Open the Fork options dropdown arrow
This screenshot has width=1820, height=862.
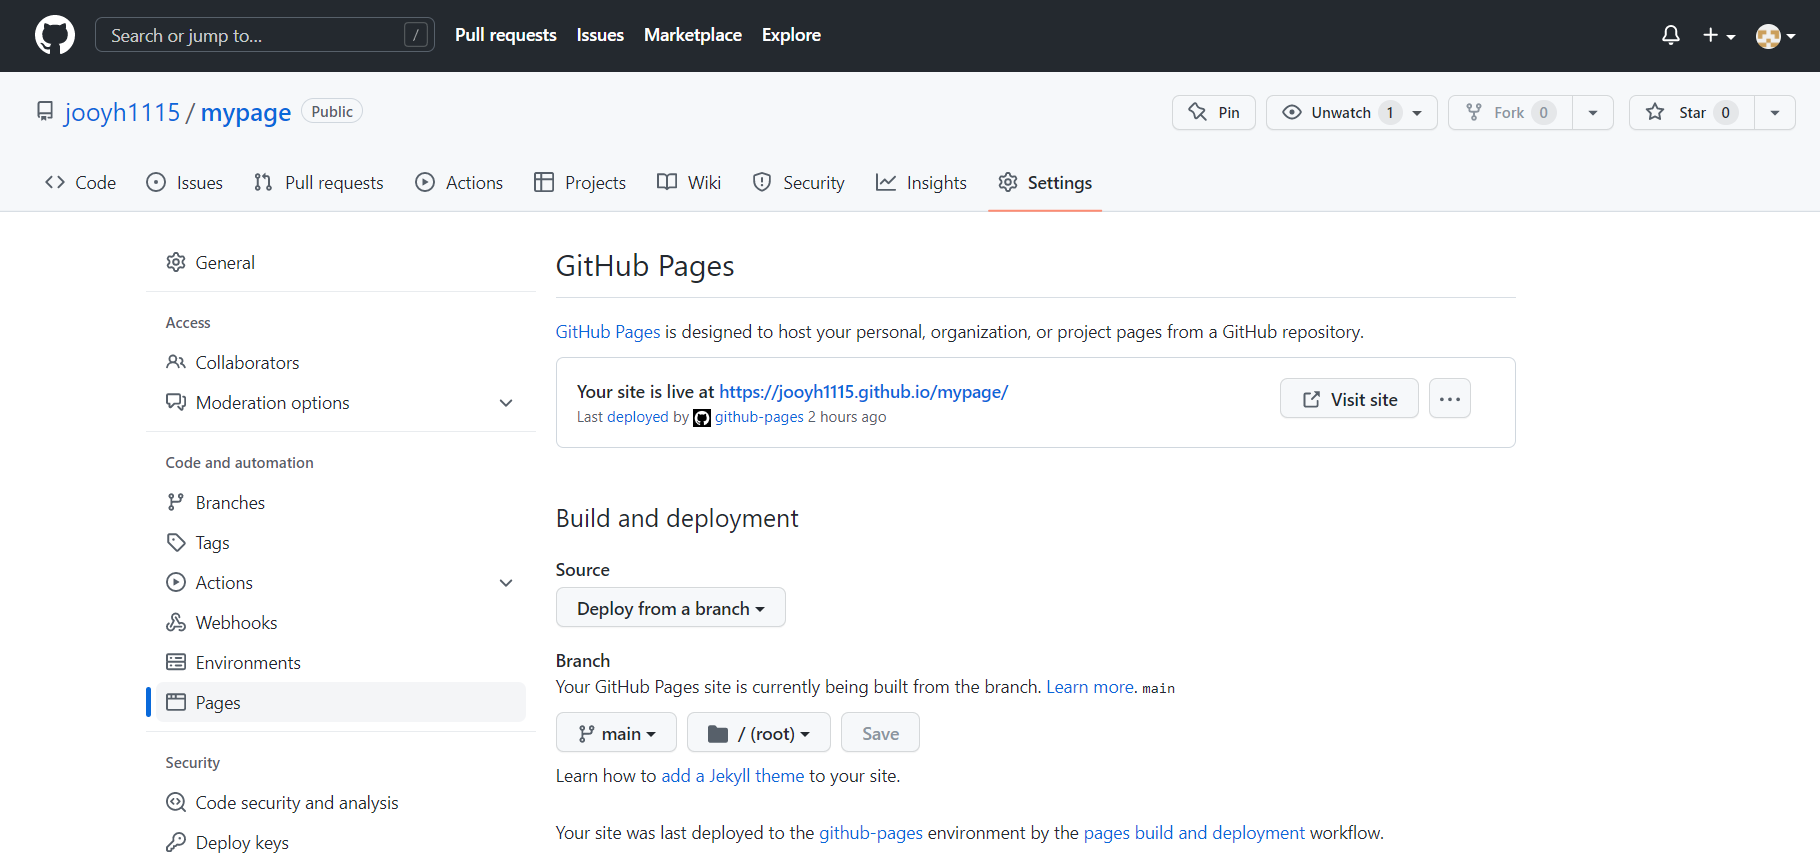pyautogui.click(x=1593, y=112)
